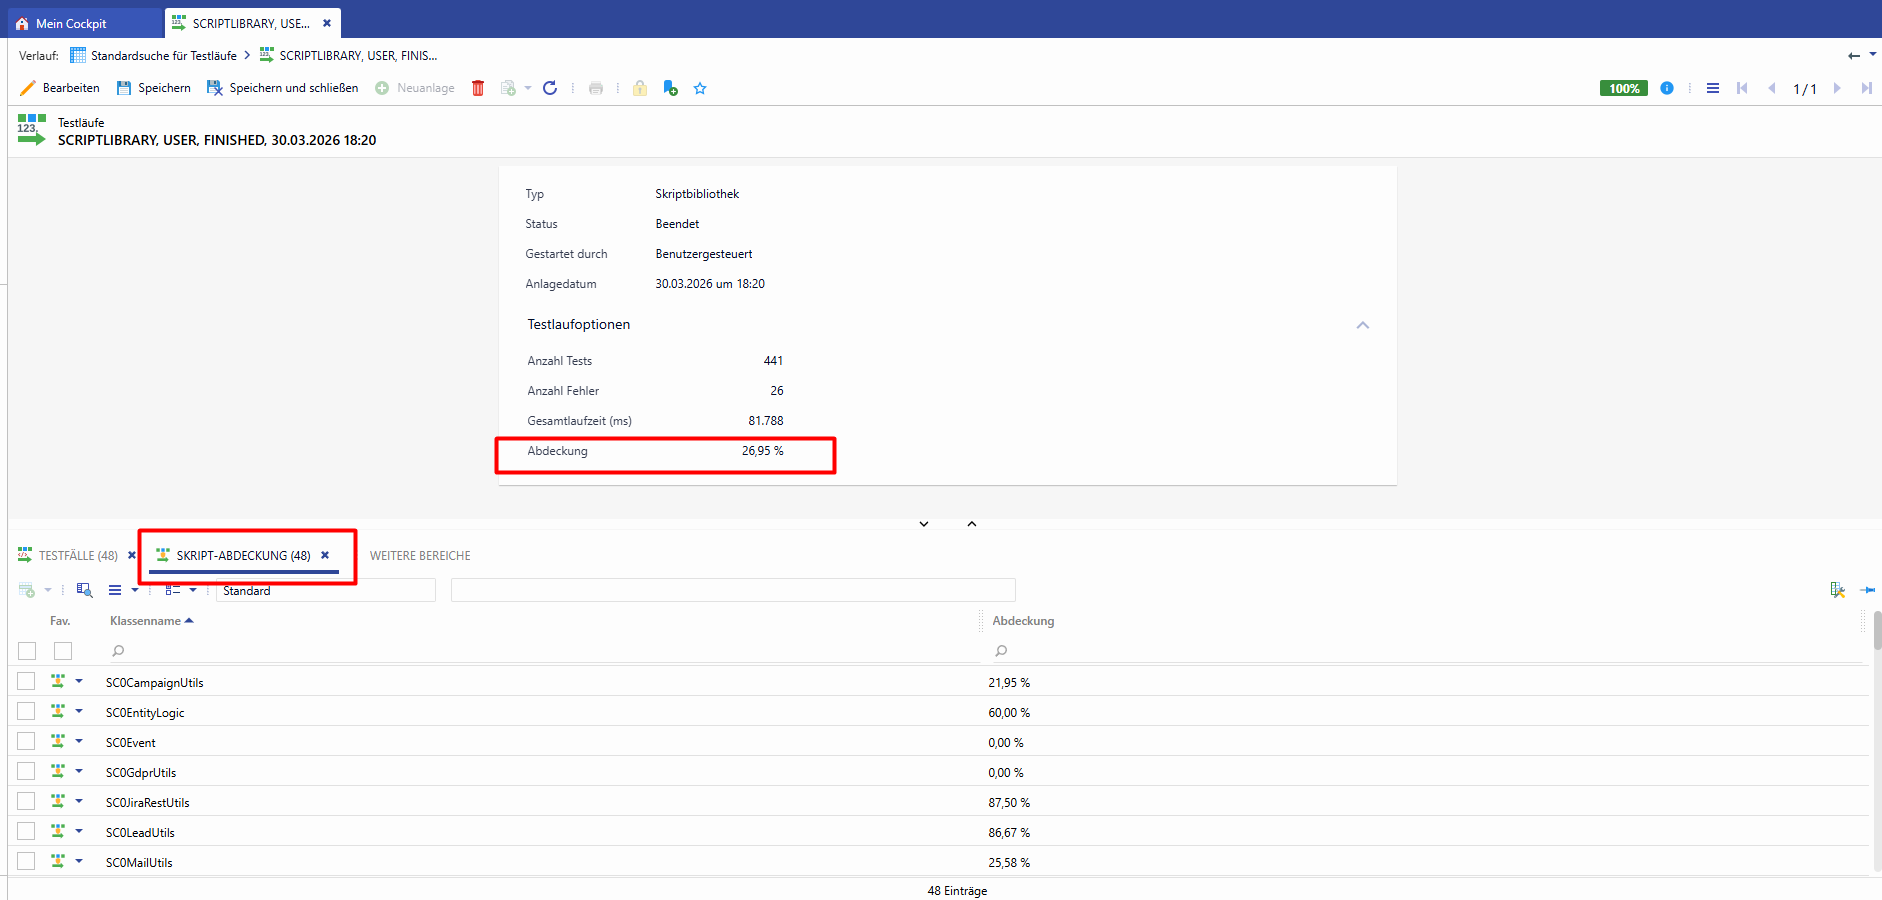Open the dropdown beside the list menu icon
This screenshot has height=900, width=1882.
coord(135,590)
